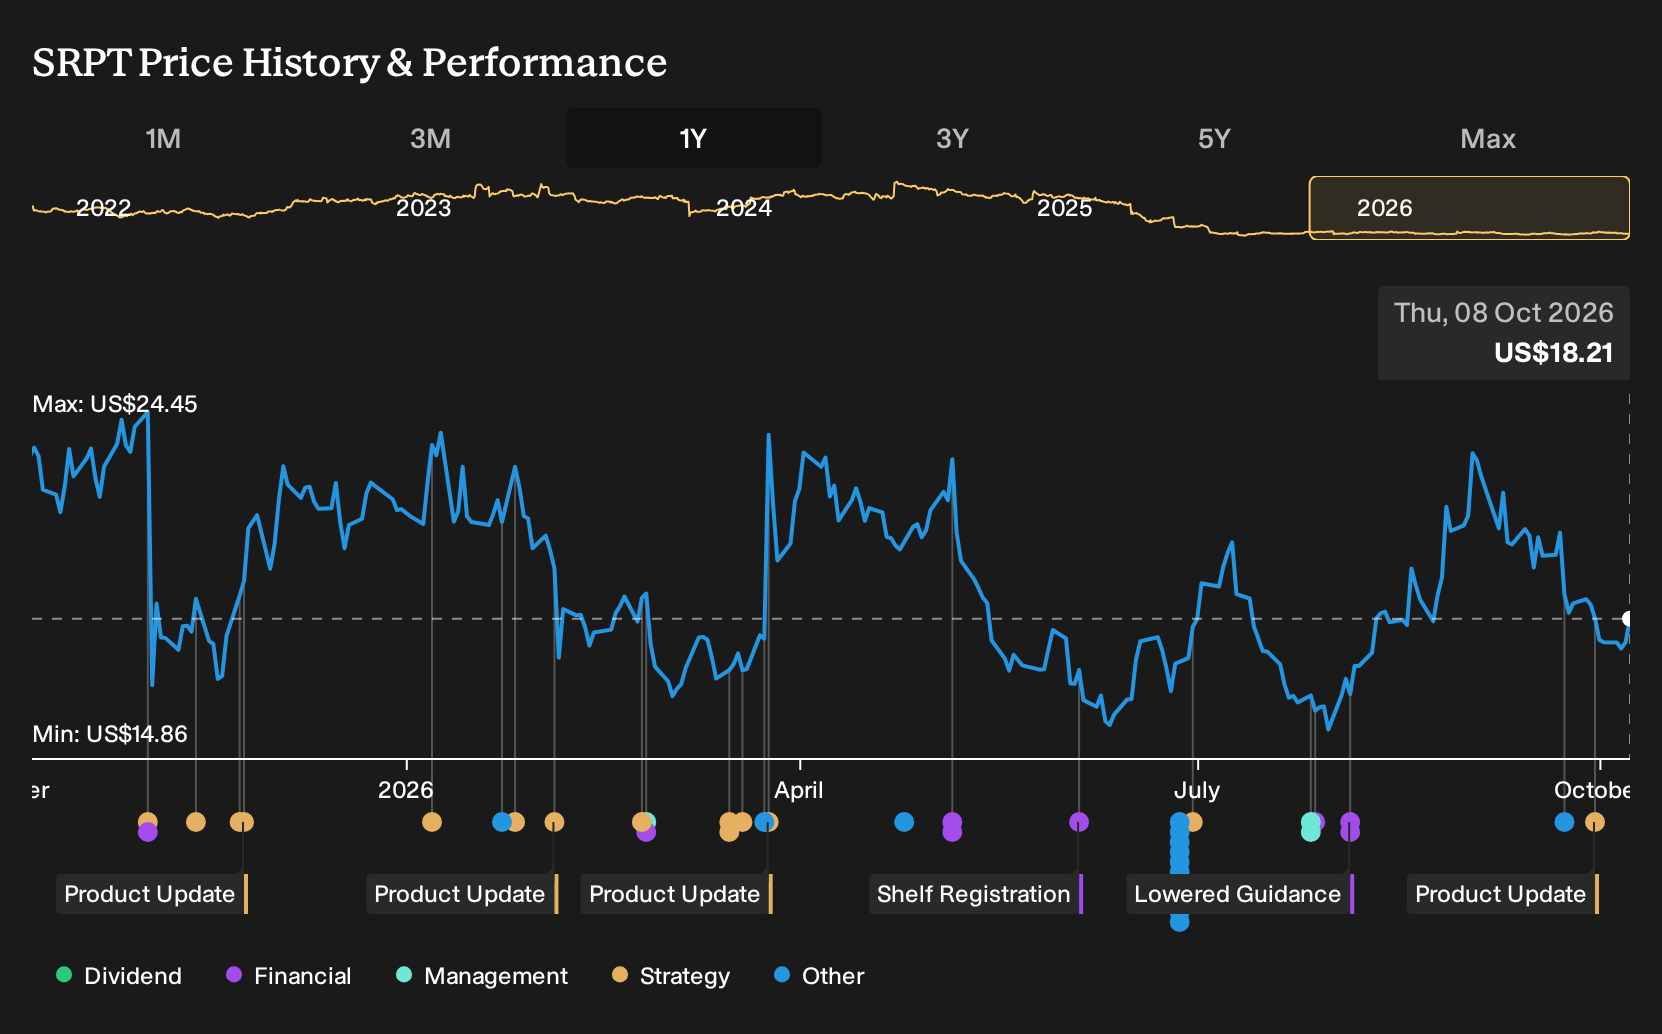Click the Thu, 08 Oct 2026 price tooltip
The height and width of the screenshot is (1034, 1662).
coord(1504,333)
